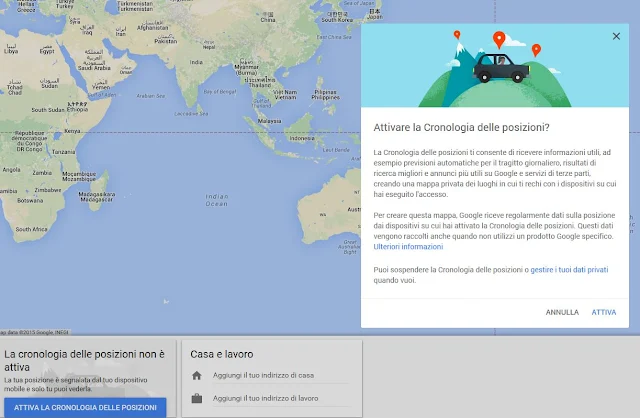
Task: Click the ATTIVA button in dialog
Action: click(604, 312)
